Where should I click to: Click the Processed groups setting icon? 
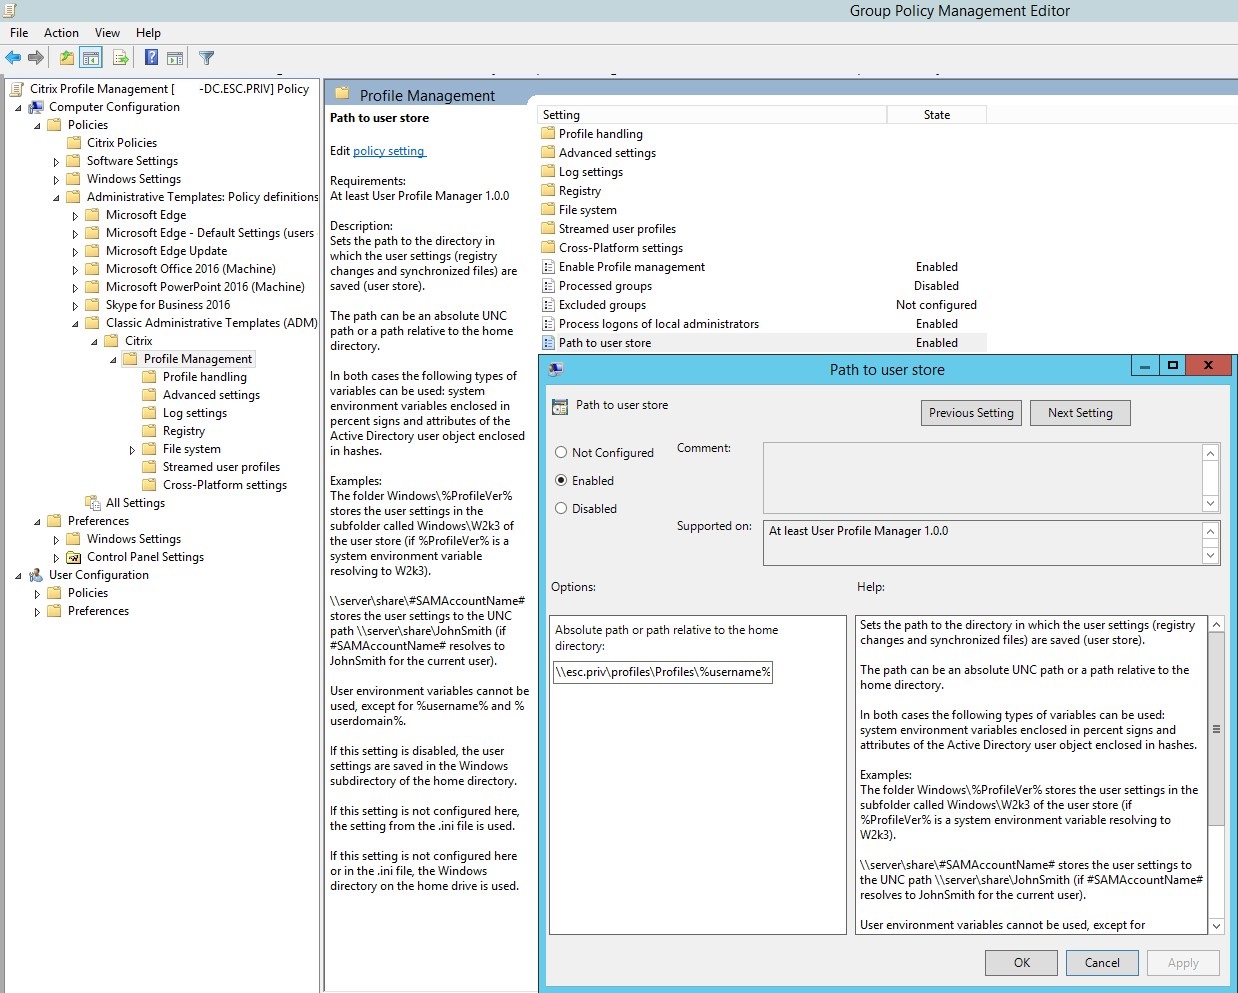548,286
